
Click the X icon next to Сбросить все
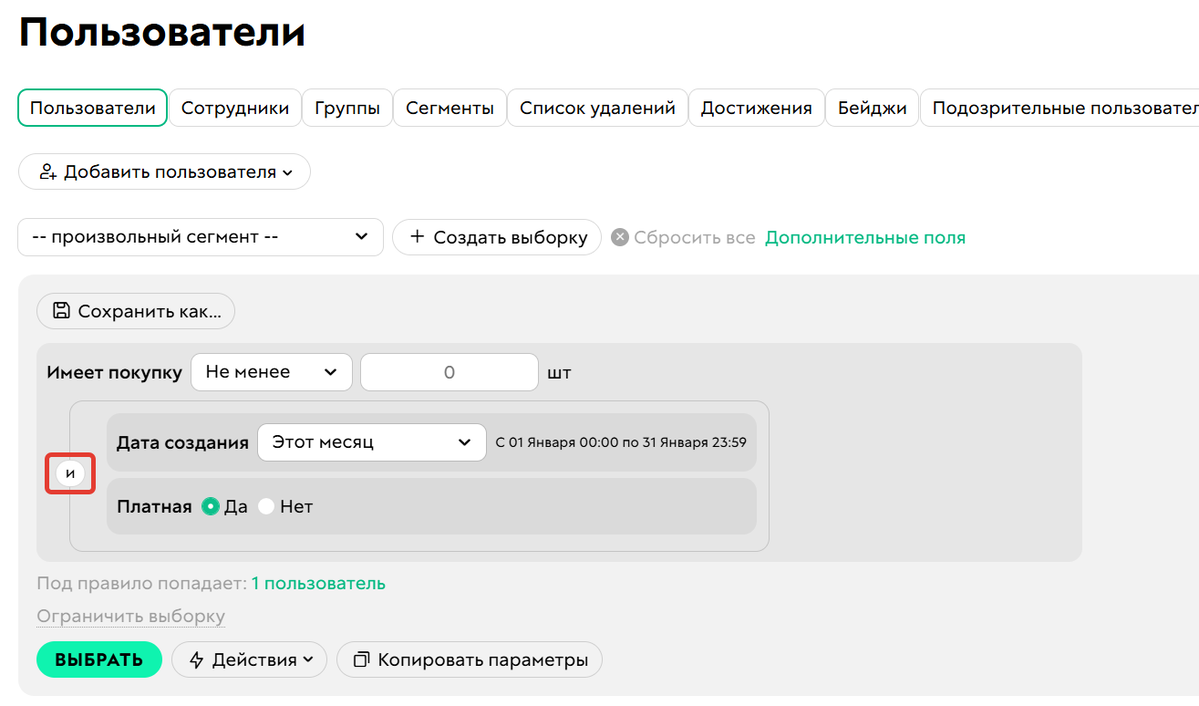[619, 237]
